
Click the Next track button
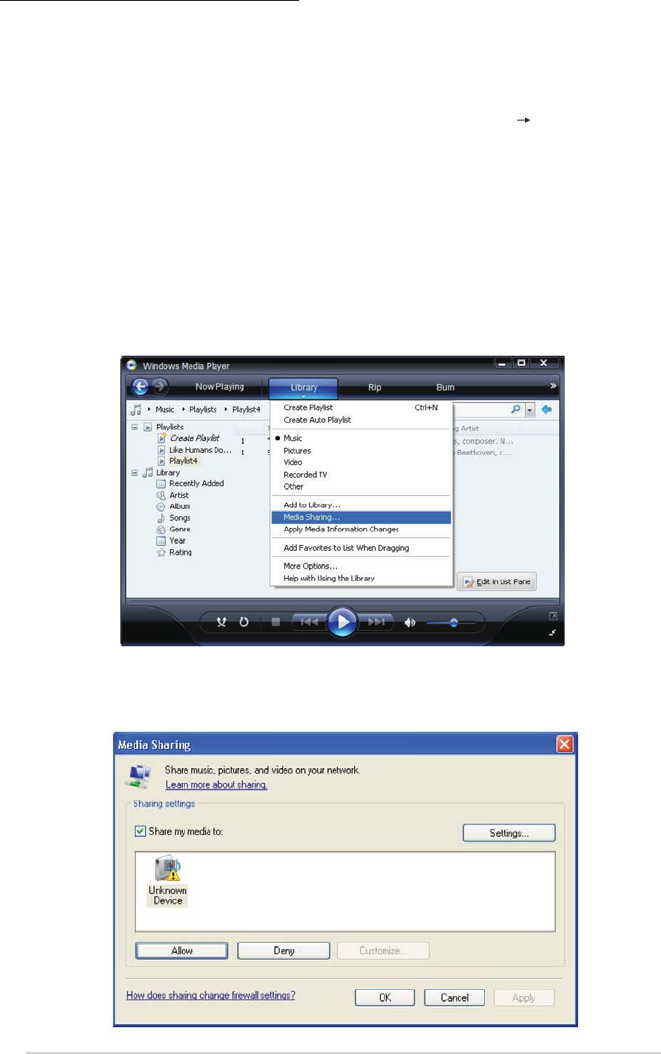pyautogui.click(x=375, y=622)
